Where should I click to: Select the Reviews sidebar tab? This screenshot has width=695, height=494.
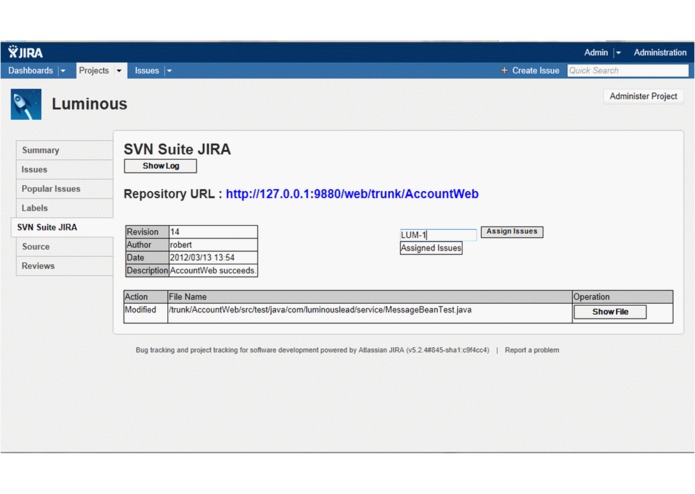pos(65,266)
